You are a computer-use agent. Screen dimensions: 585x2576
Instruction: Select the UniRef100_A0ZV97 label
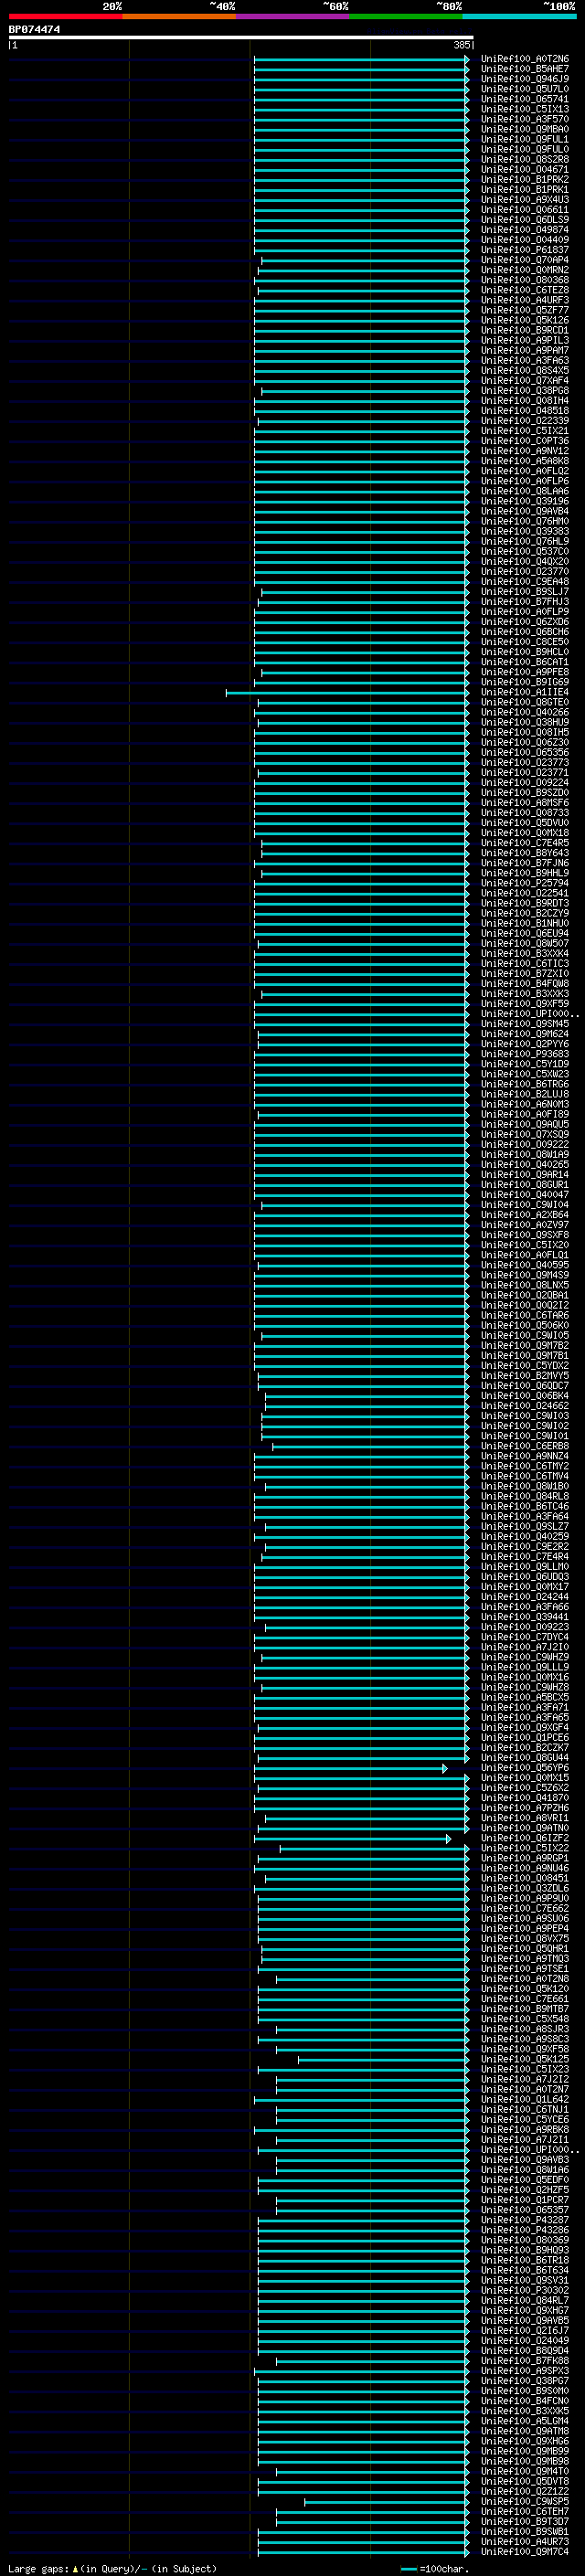pos(525,1225)
